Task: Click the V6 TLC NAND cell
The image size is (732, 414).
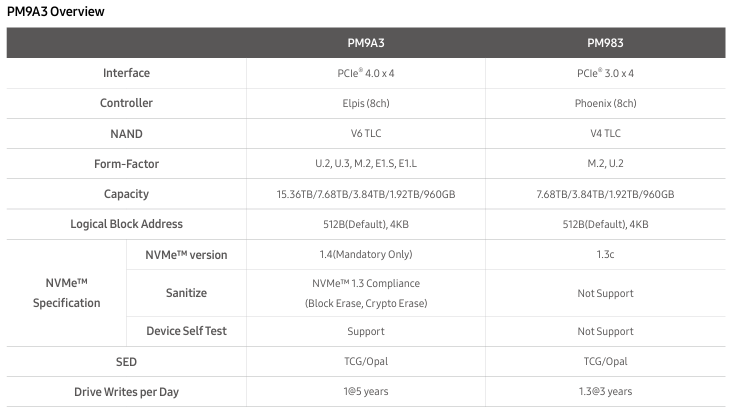Action: pos(366,133)
